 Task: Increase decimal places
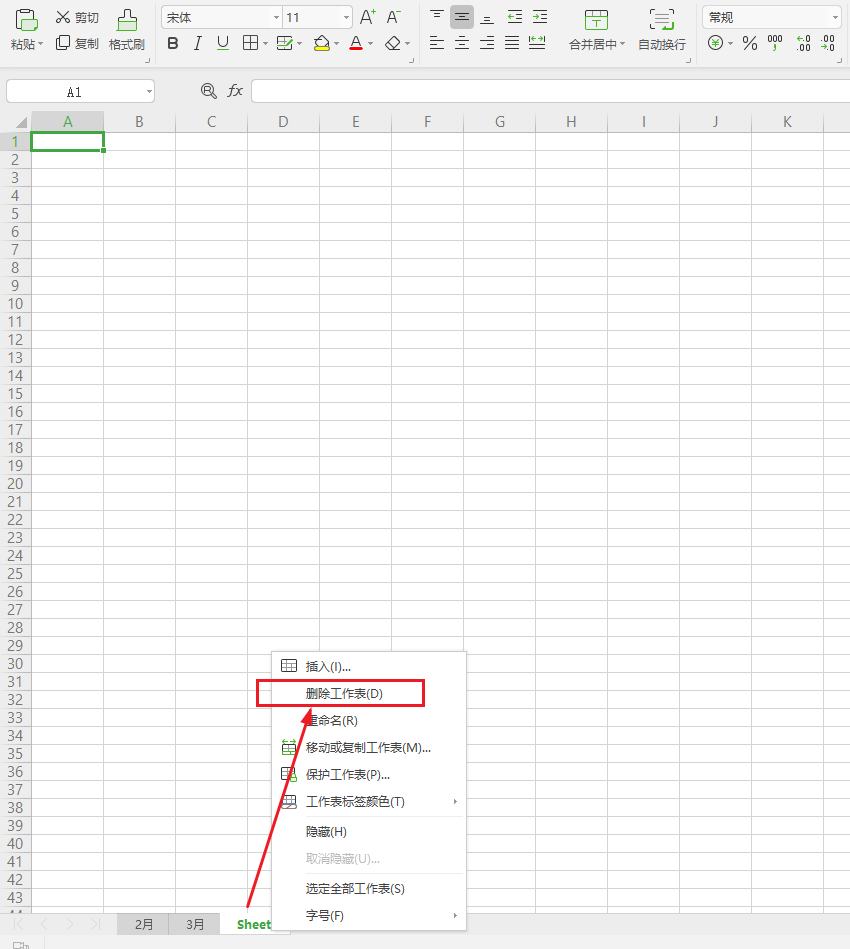coord(803,43)
